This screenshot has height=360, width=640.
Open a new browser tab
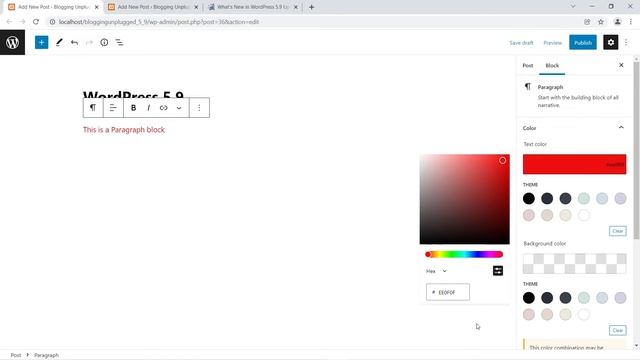[311, 7]
